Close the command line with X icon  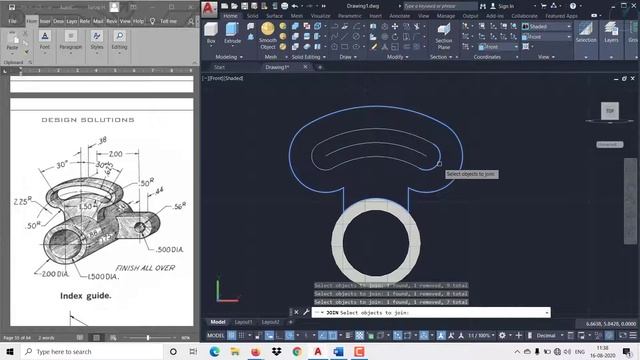click(x=296, y=312)
